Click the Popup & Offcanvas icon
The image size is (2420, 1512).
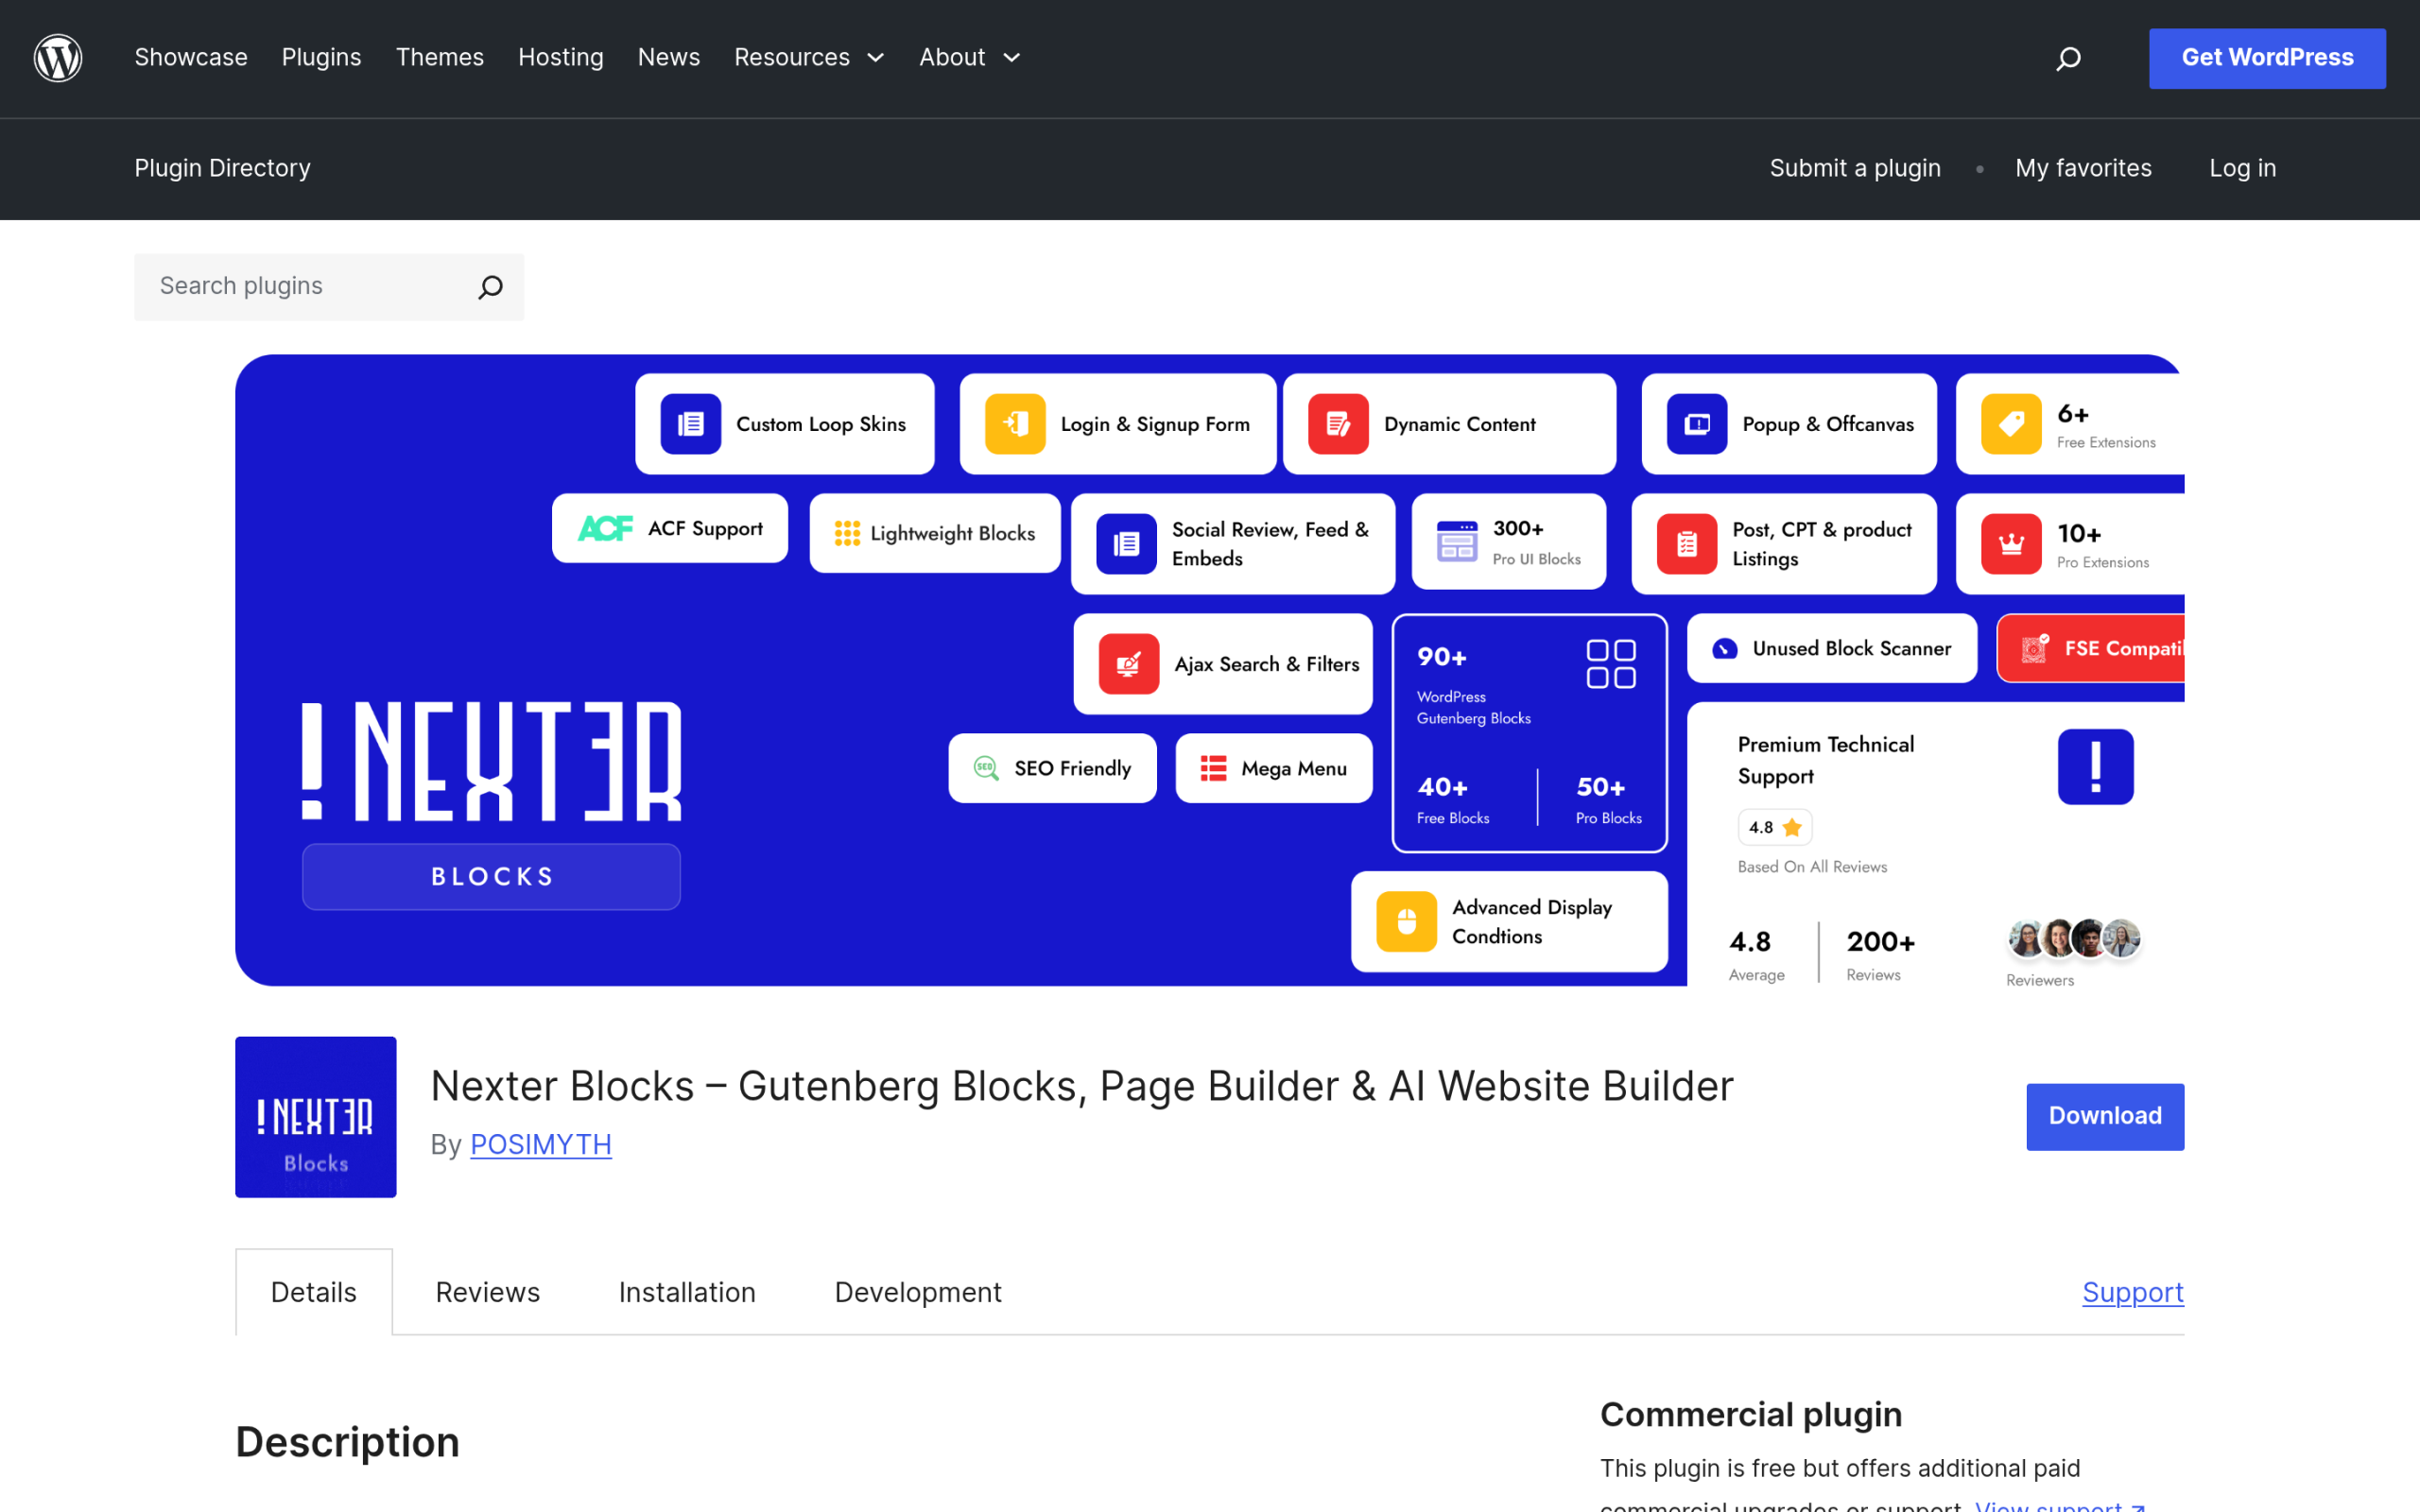point(1697,424)
